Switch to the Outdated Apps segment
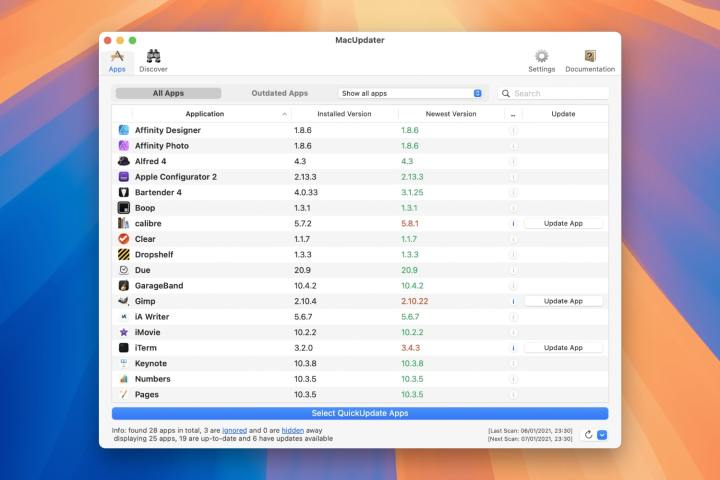720x480 pixels. click(x=279, y=93)
